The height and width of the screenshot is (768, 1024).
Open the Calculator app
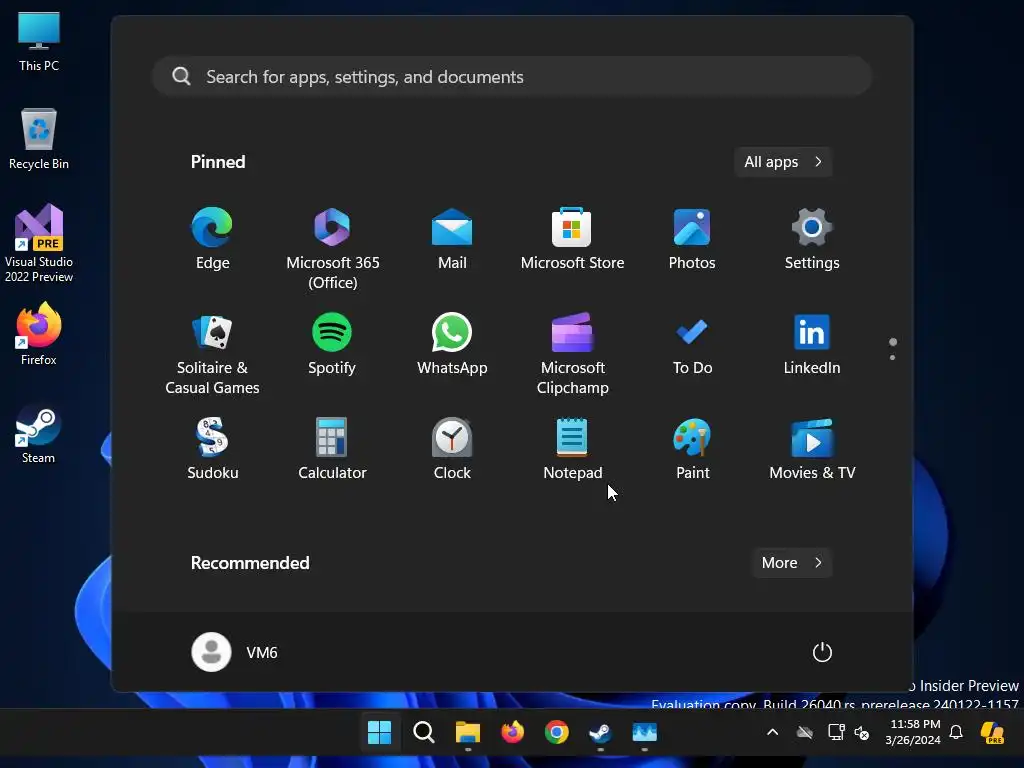(x=332, y=449)
